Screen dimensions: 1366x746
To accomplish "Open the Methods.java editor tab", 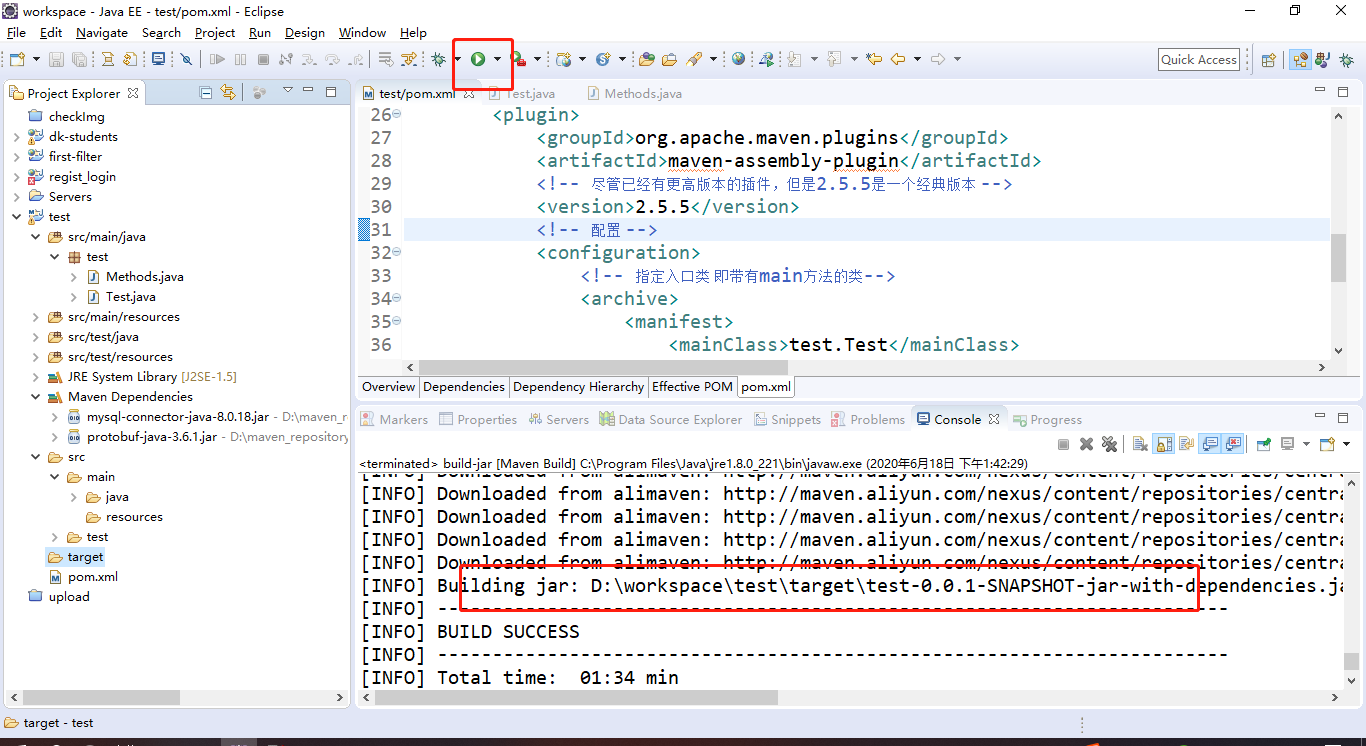I will (642, 93).
